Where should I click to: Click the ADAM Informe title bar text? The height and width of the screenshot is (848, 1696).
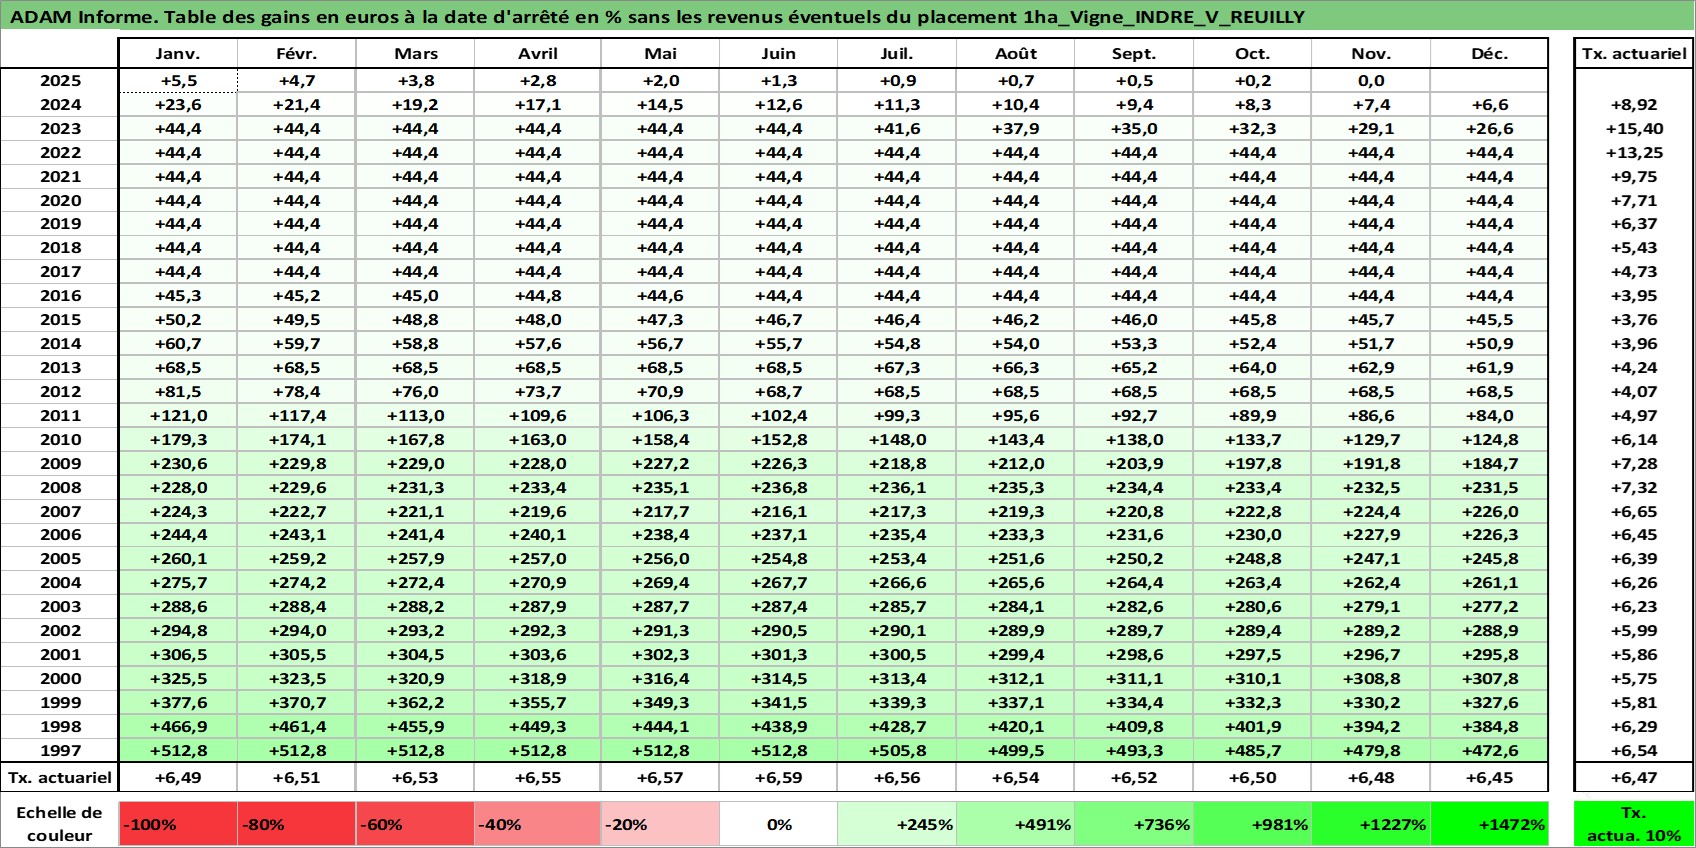(x=657, y=17)
